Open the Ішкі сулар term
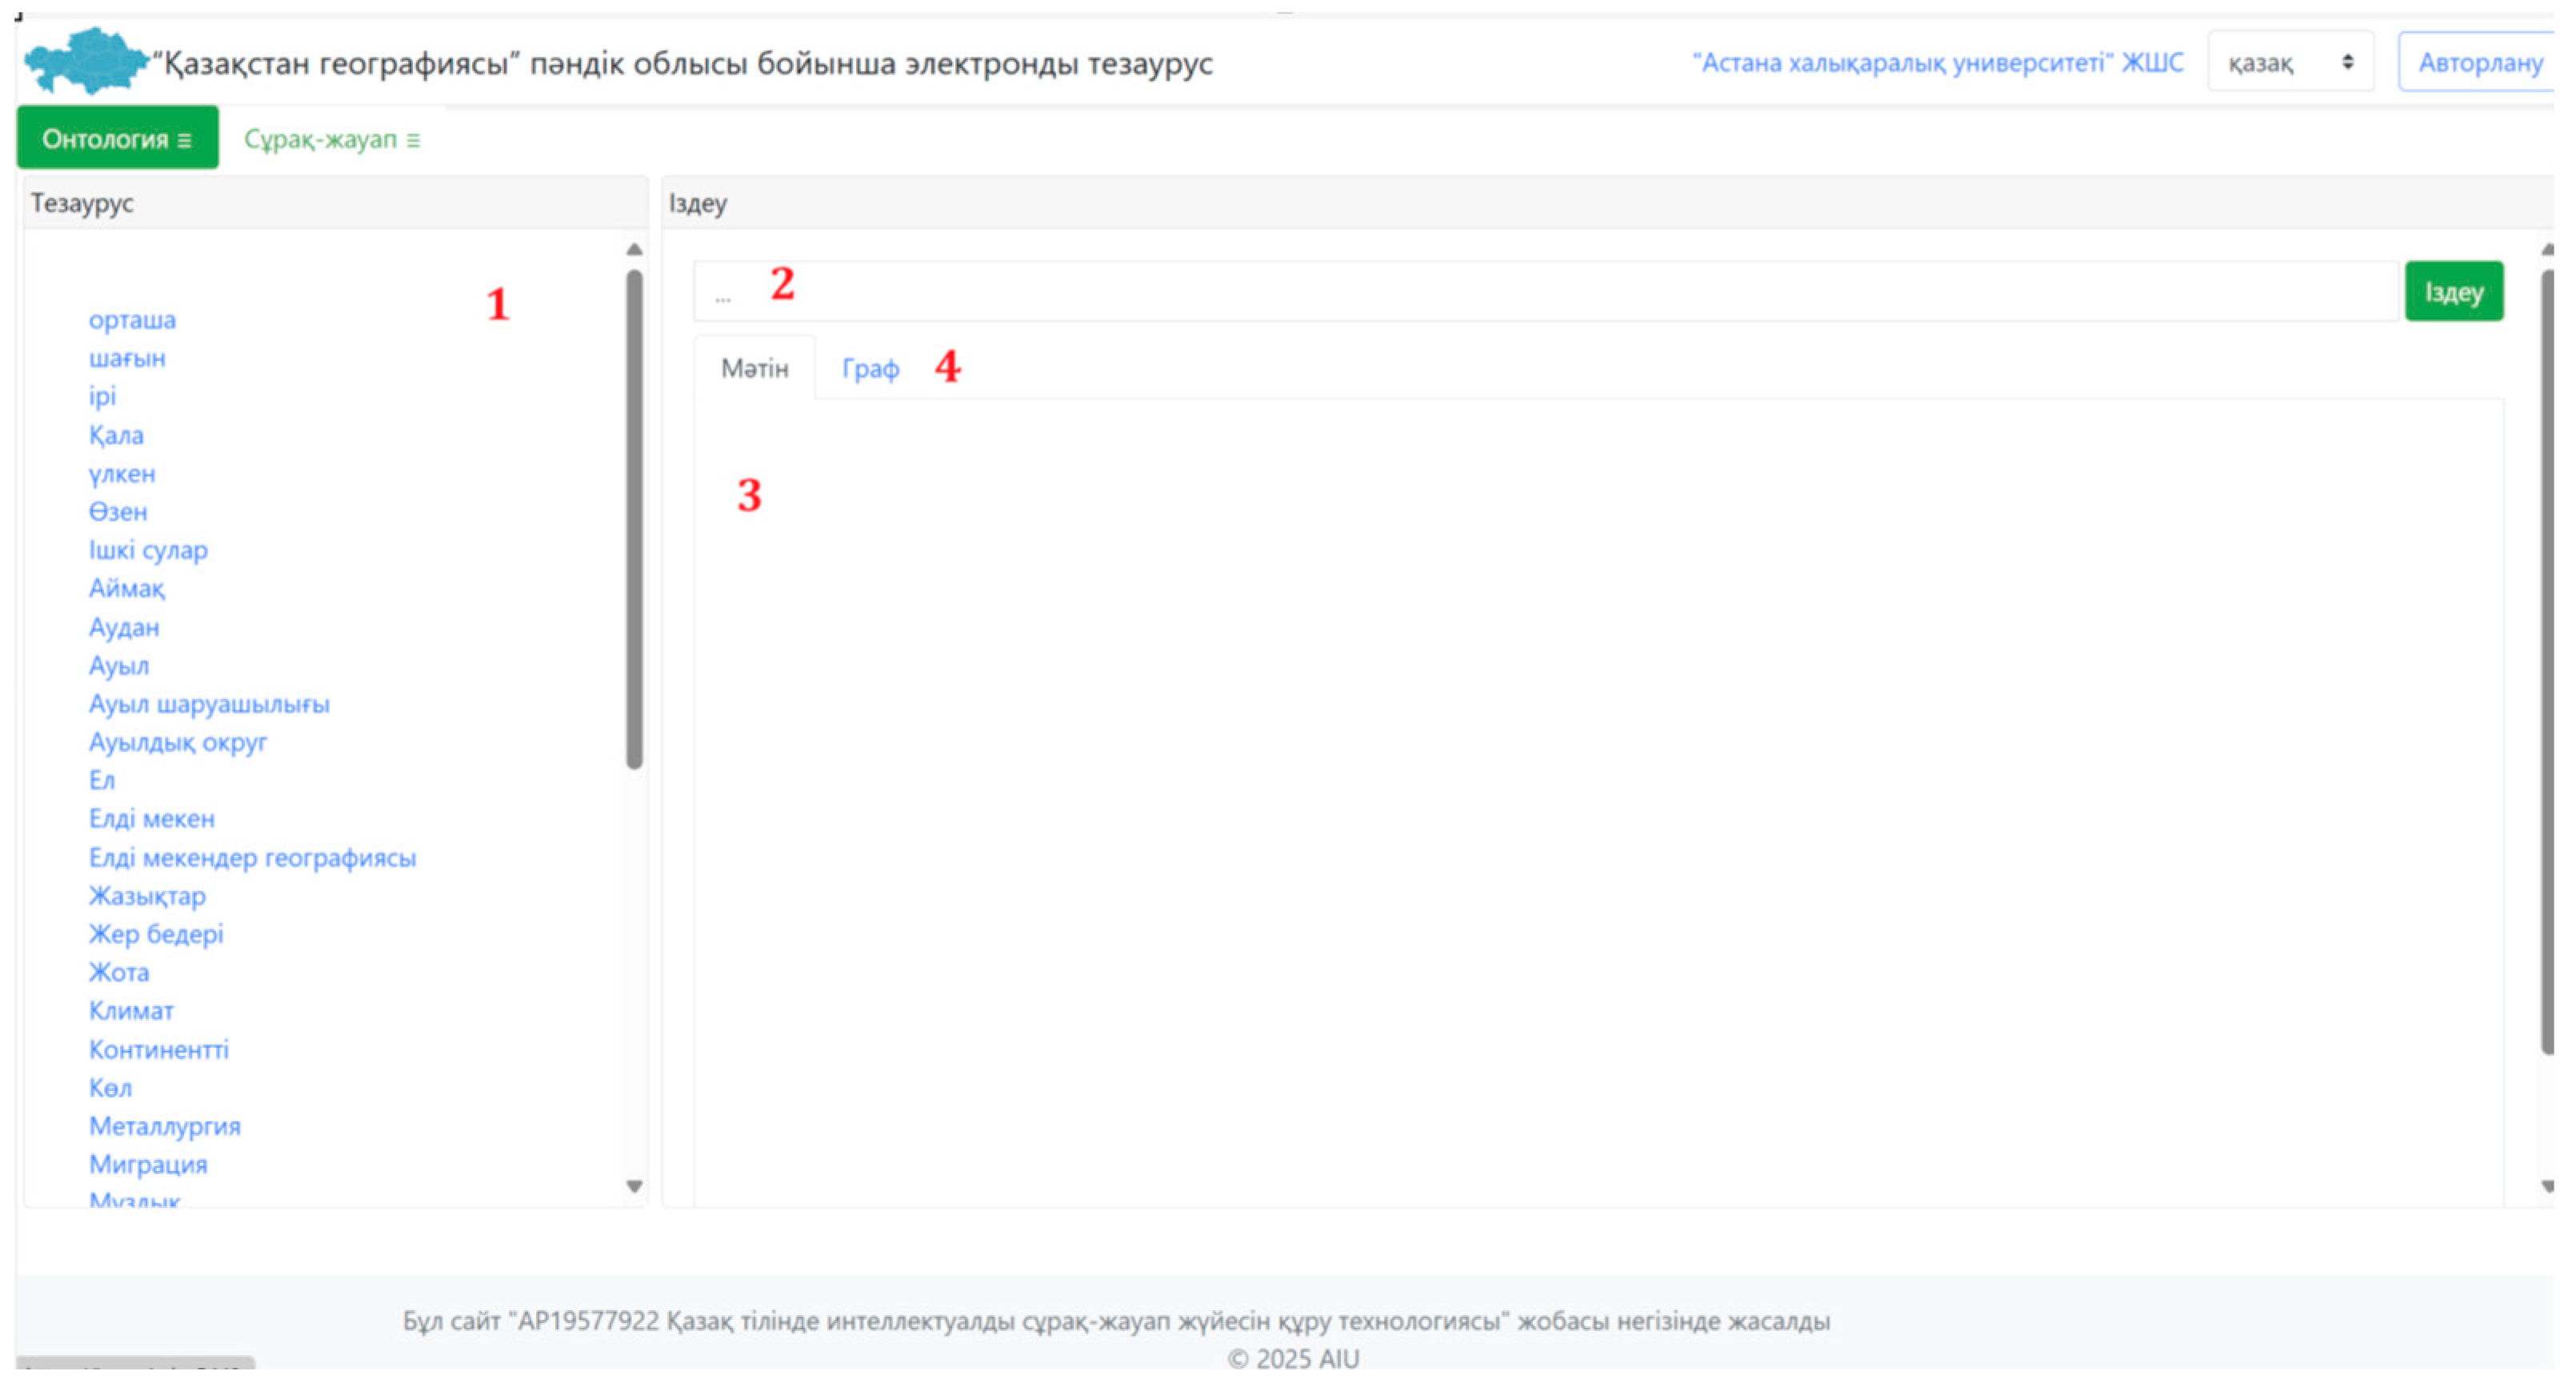 (148, 550)
